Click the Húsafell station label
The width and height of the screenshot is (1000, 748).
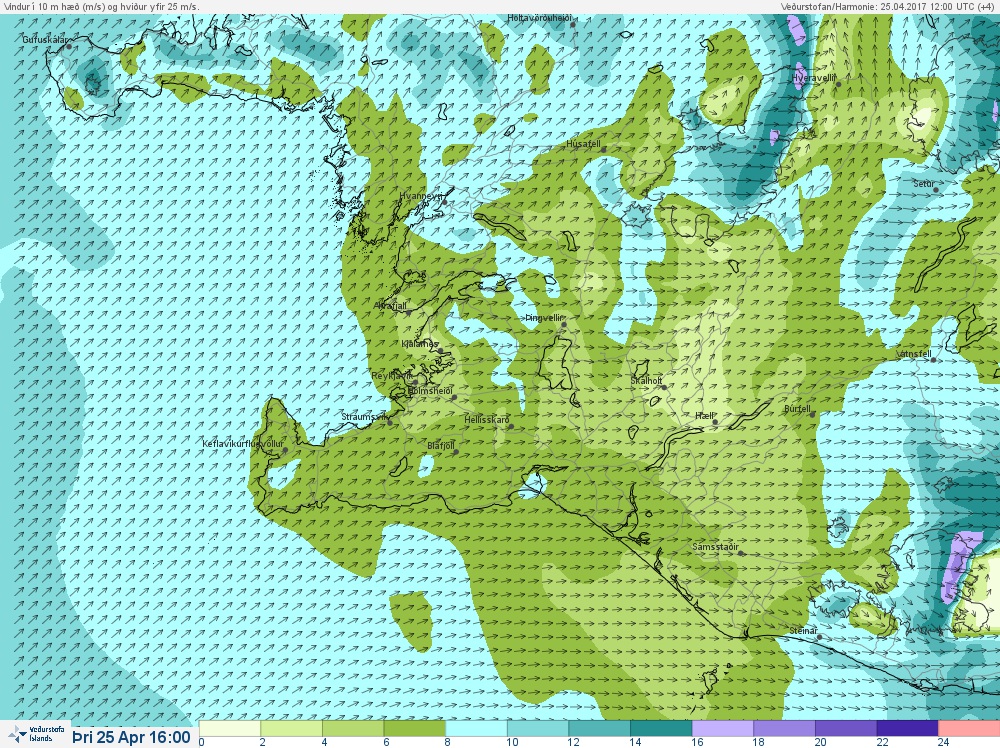point(583,144)
